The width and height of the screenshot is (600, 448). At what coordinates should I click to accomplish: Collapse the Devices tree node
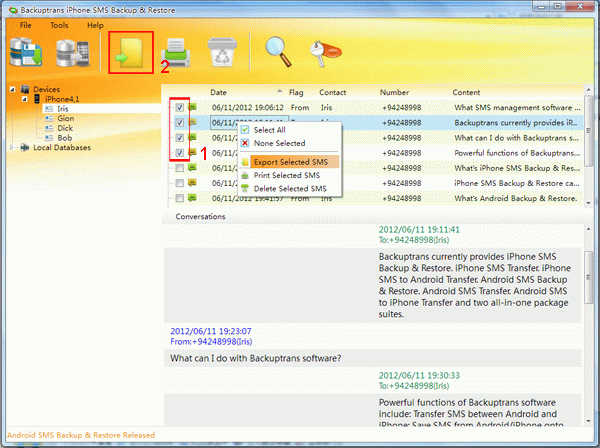[x=13, y=90]
